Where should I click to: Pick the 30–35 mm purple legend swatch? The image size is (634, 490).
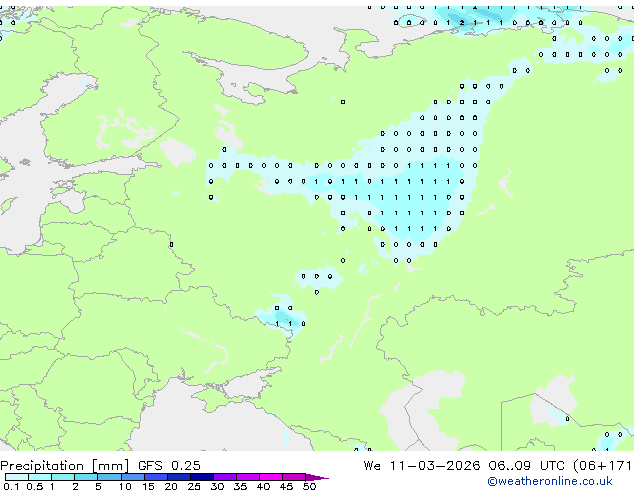(224, 477)
